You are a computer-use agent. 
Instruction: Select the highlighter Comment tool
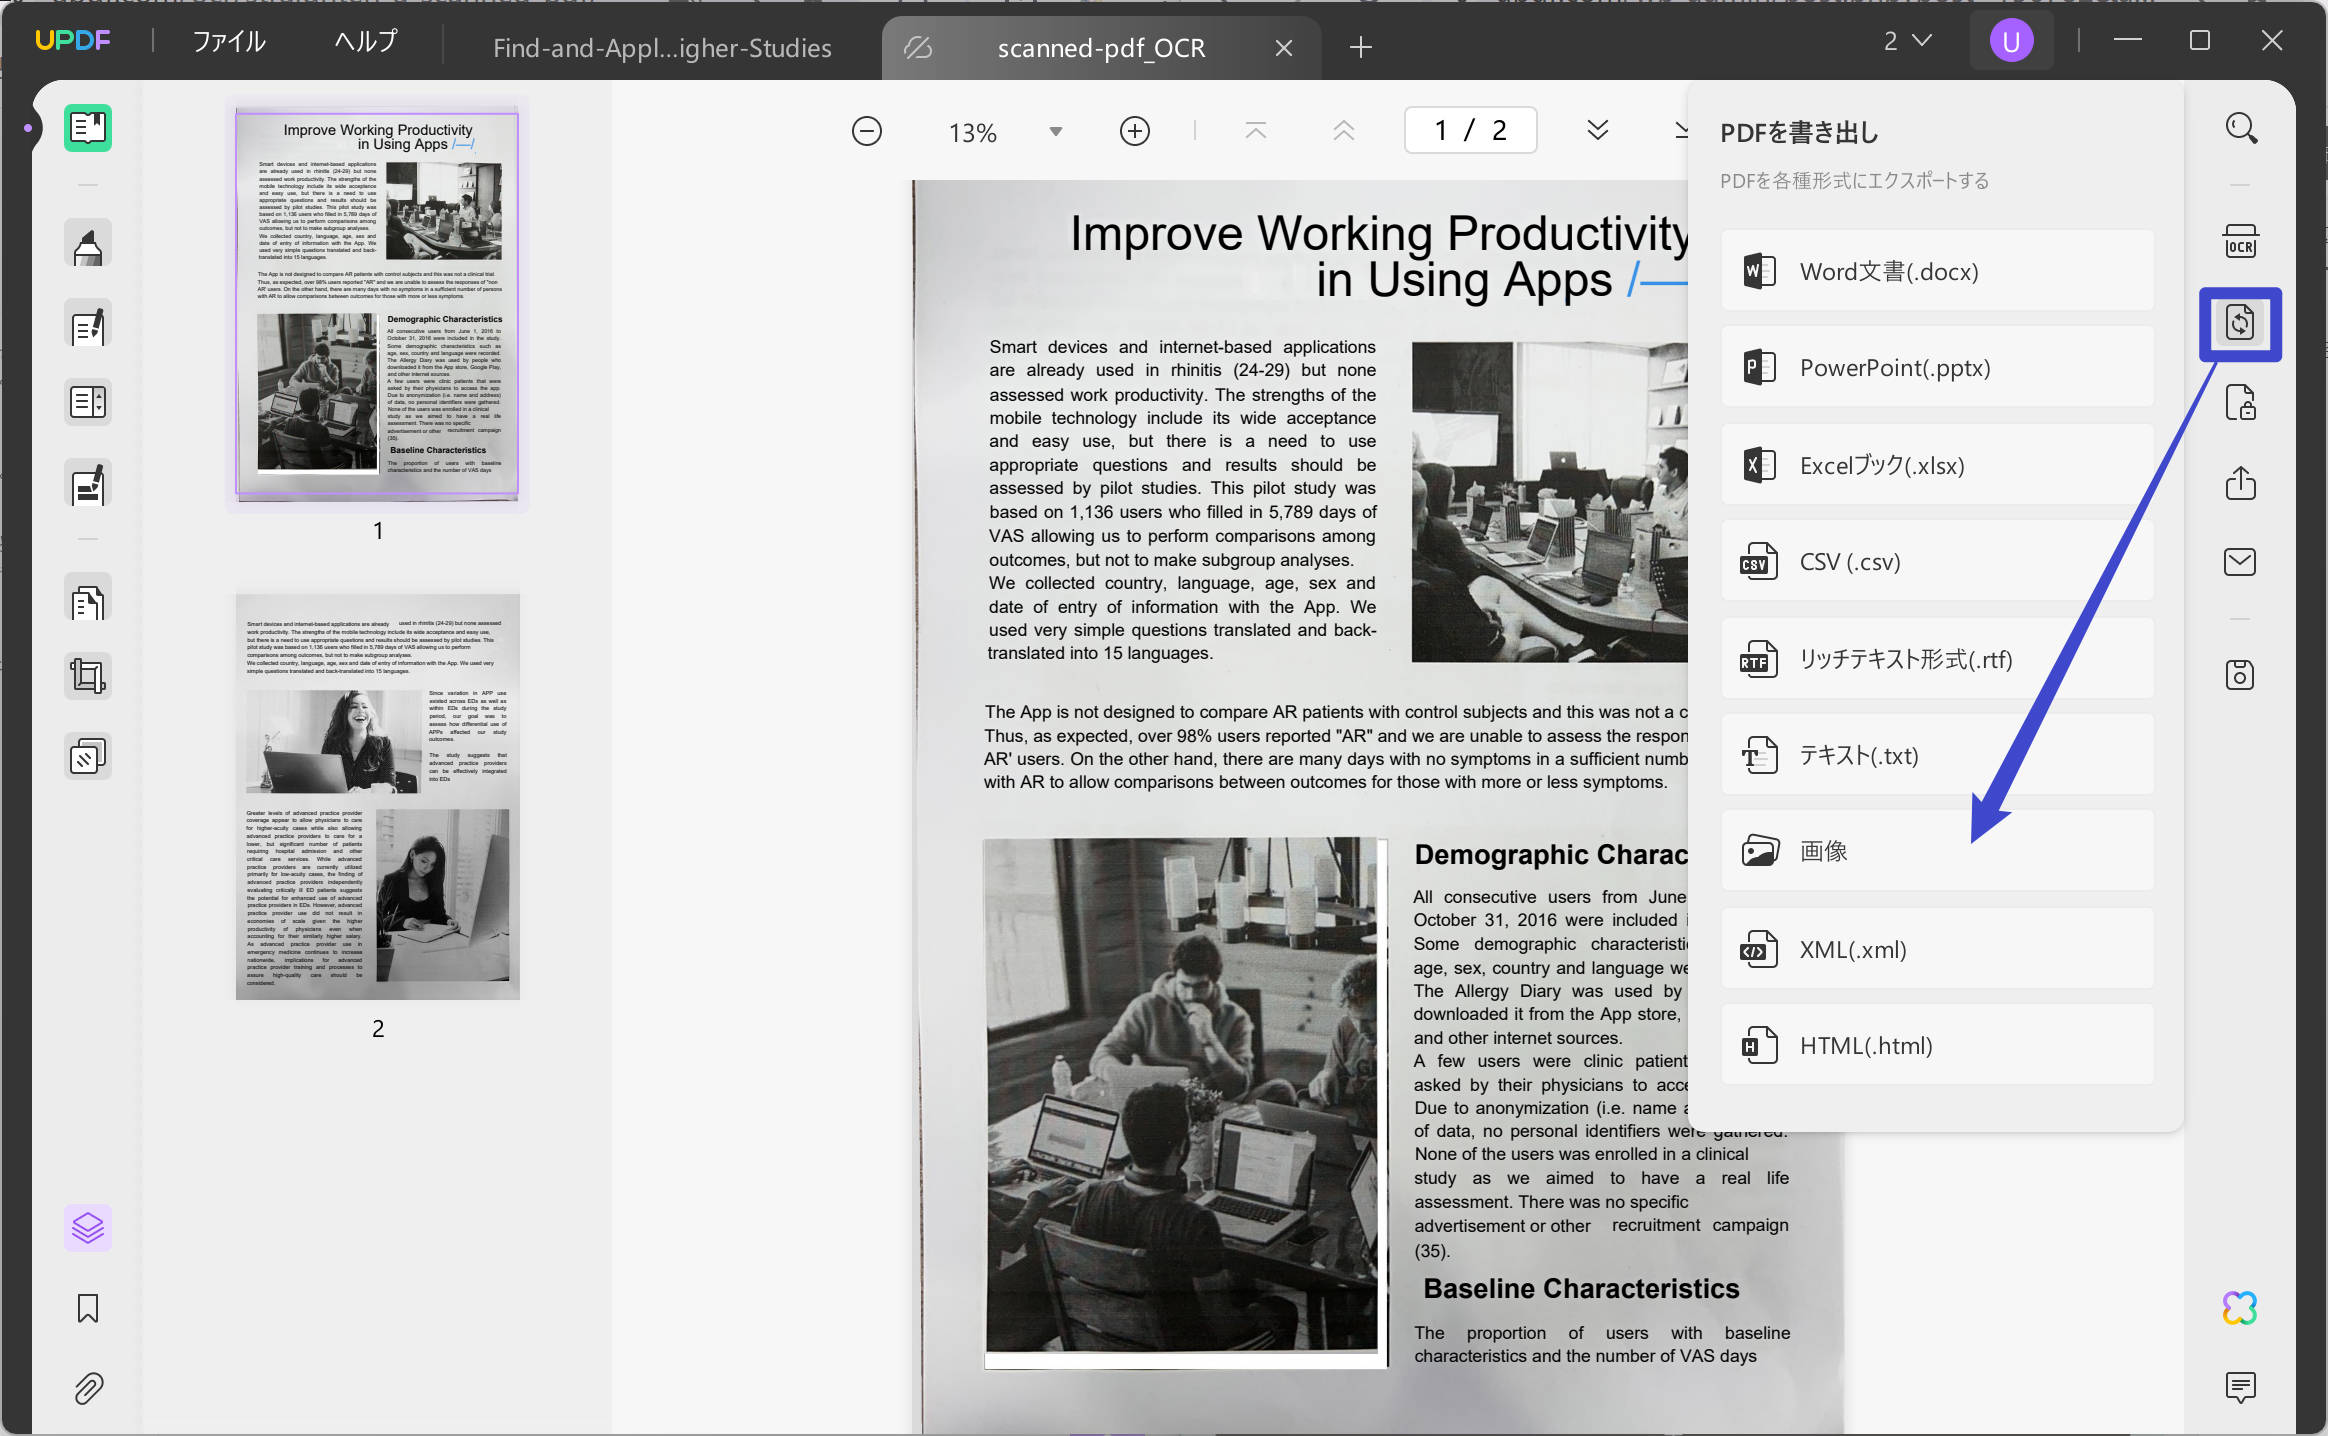[88, 247]
